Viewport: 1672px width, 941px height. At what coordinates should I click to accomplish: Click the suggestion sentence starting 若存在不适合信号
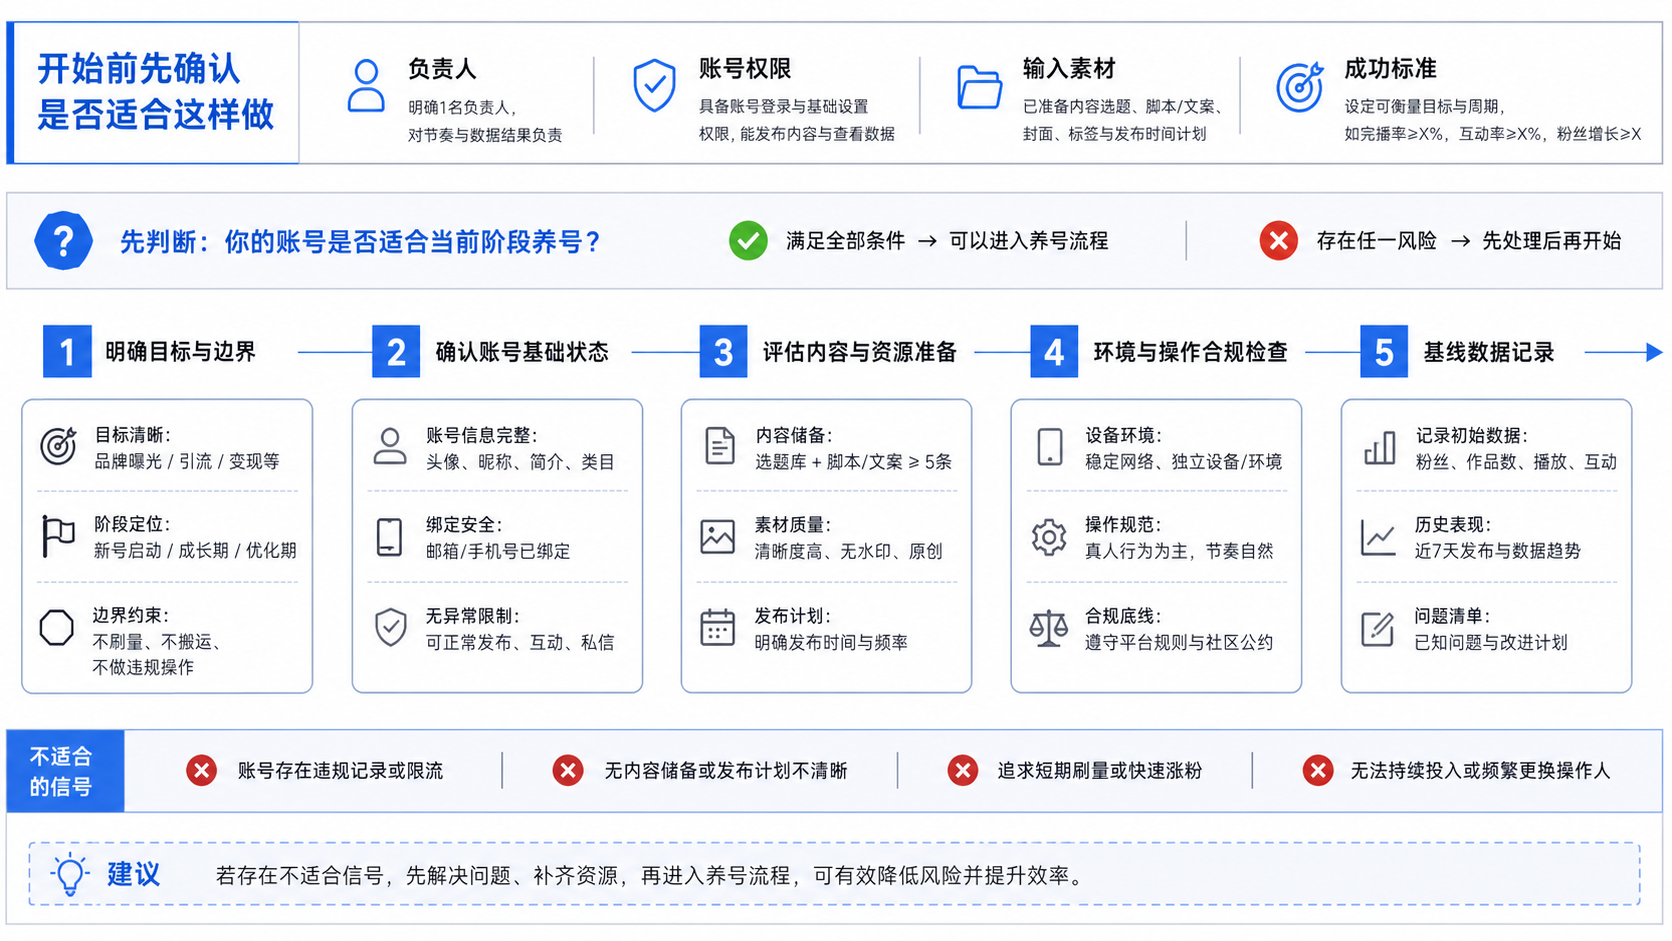[x=651, y=876]
